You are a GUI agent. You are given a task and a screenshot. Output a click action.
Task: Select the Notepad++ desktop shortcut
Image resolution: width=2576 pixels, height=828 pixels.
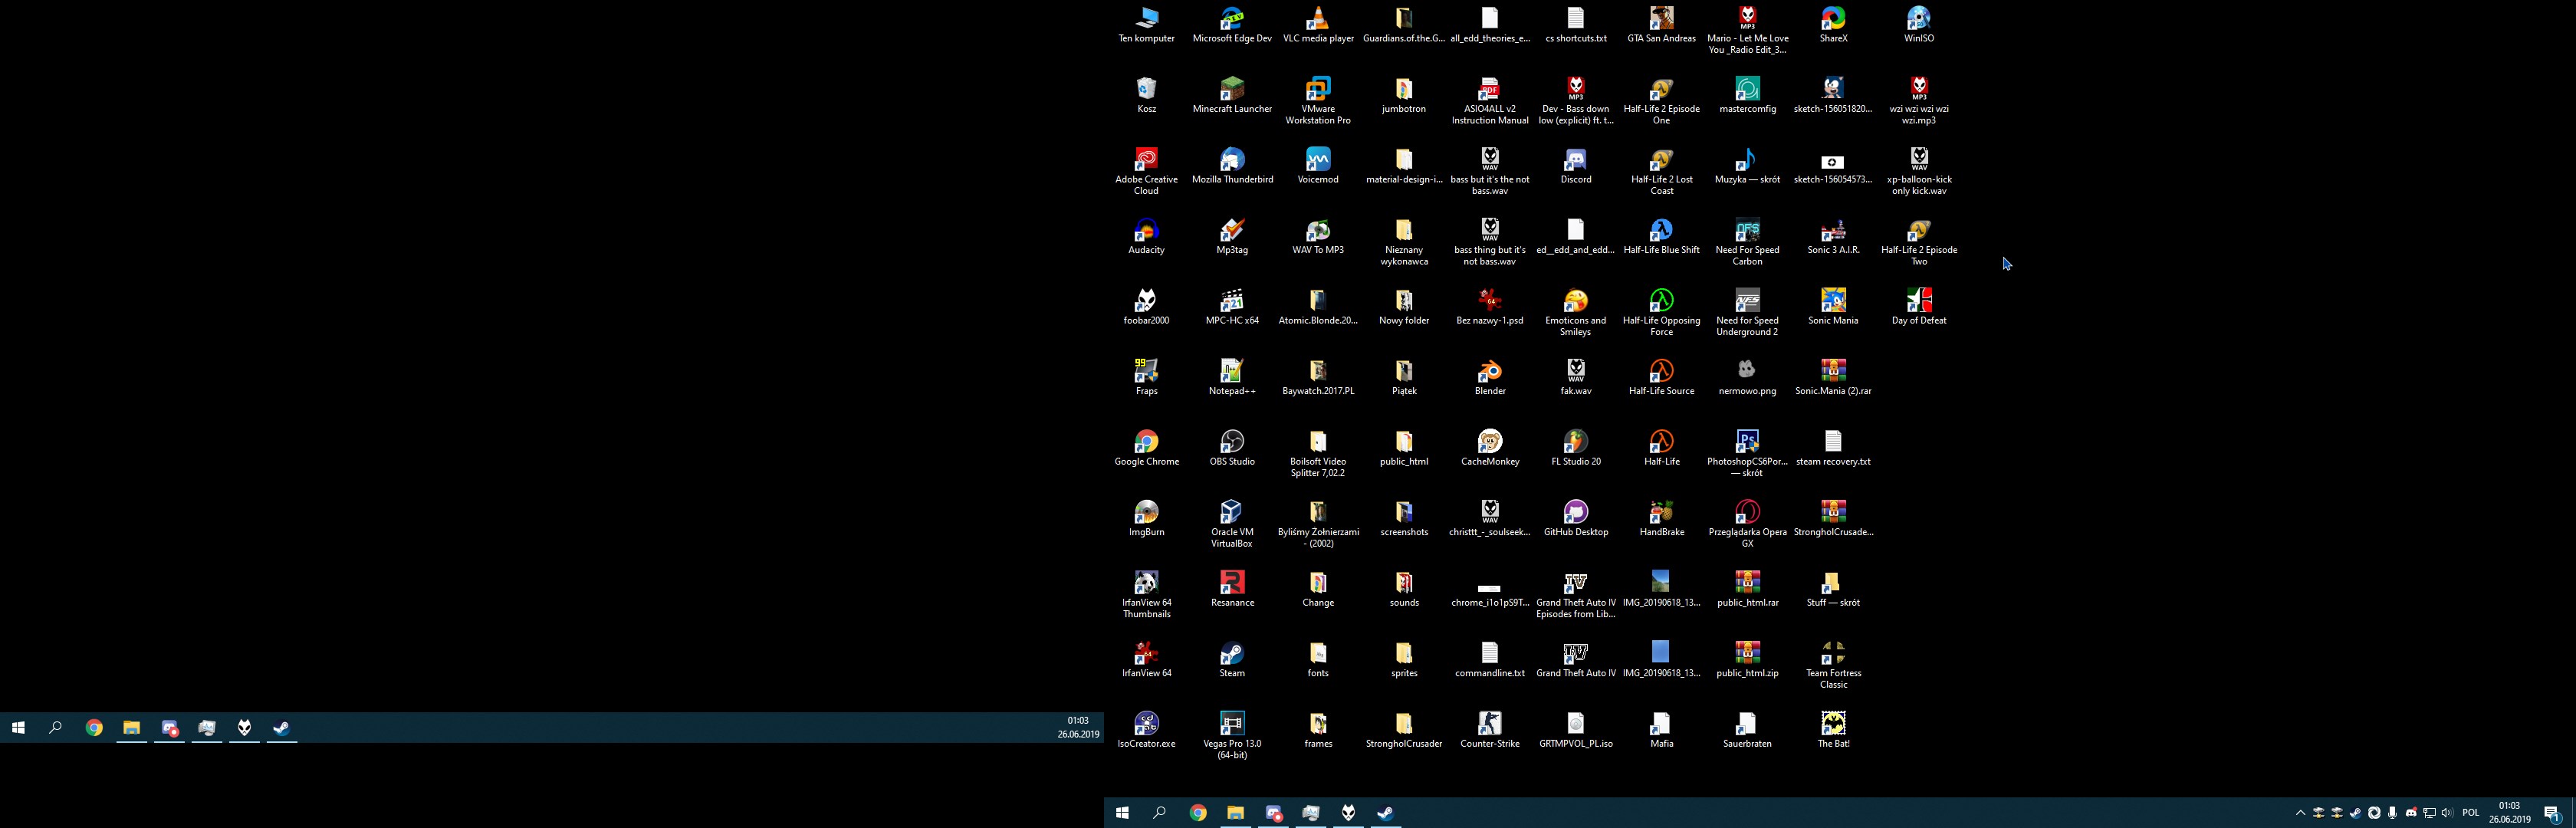pyautogui.click(x=1232, y=378)
